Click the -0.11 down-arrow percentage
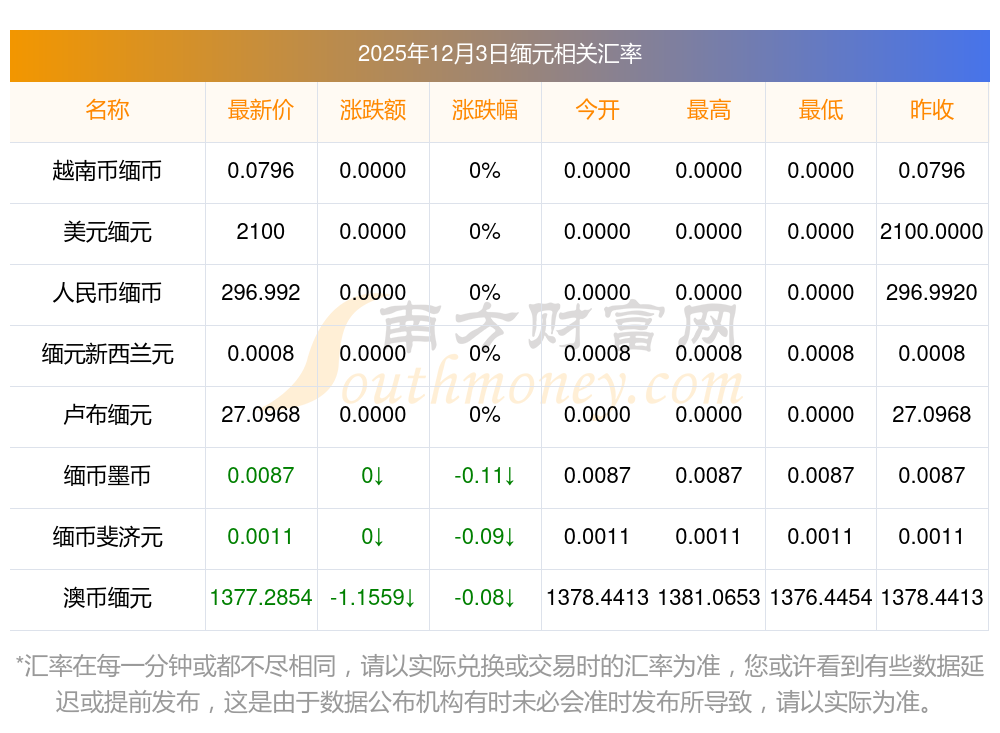 [x=485, y=476]
